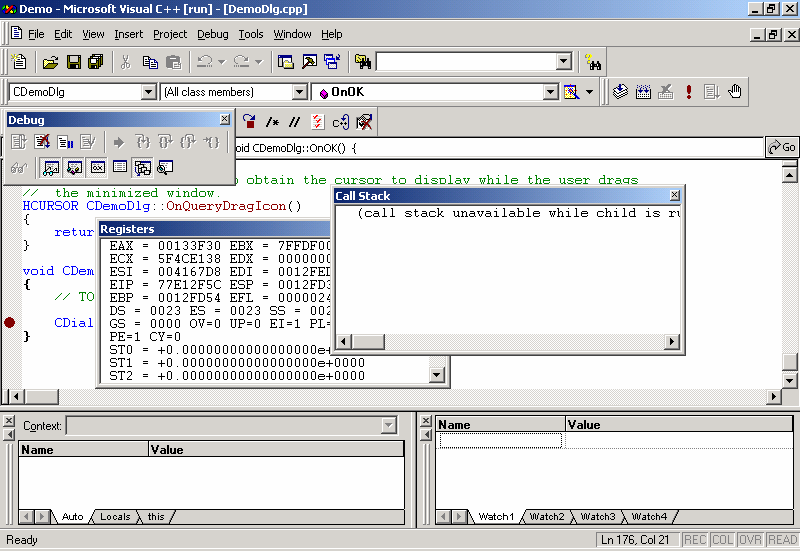Click the Registers window scroll down arrow

[437, 375]
